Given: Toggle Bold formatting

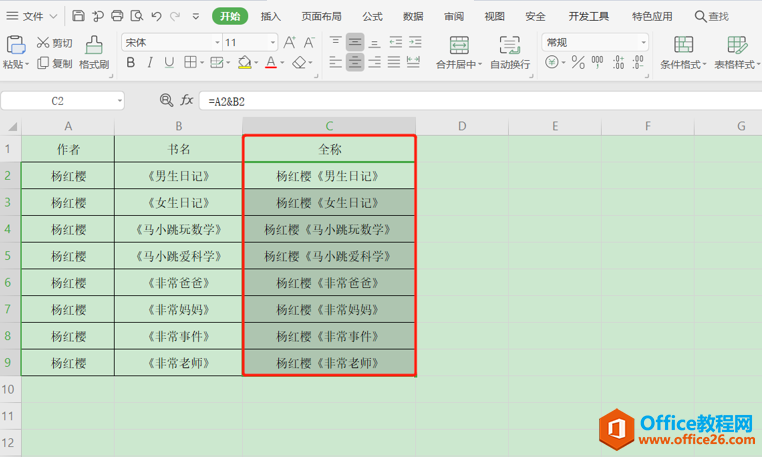Looking at the screenshot, I should coord(130,62).
